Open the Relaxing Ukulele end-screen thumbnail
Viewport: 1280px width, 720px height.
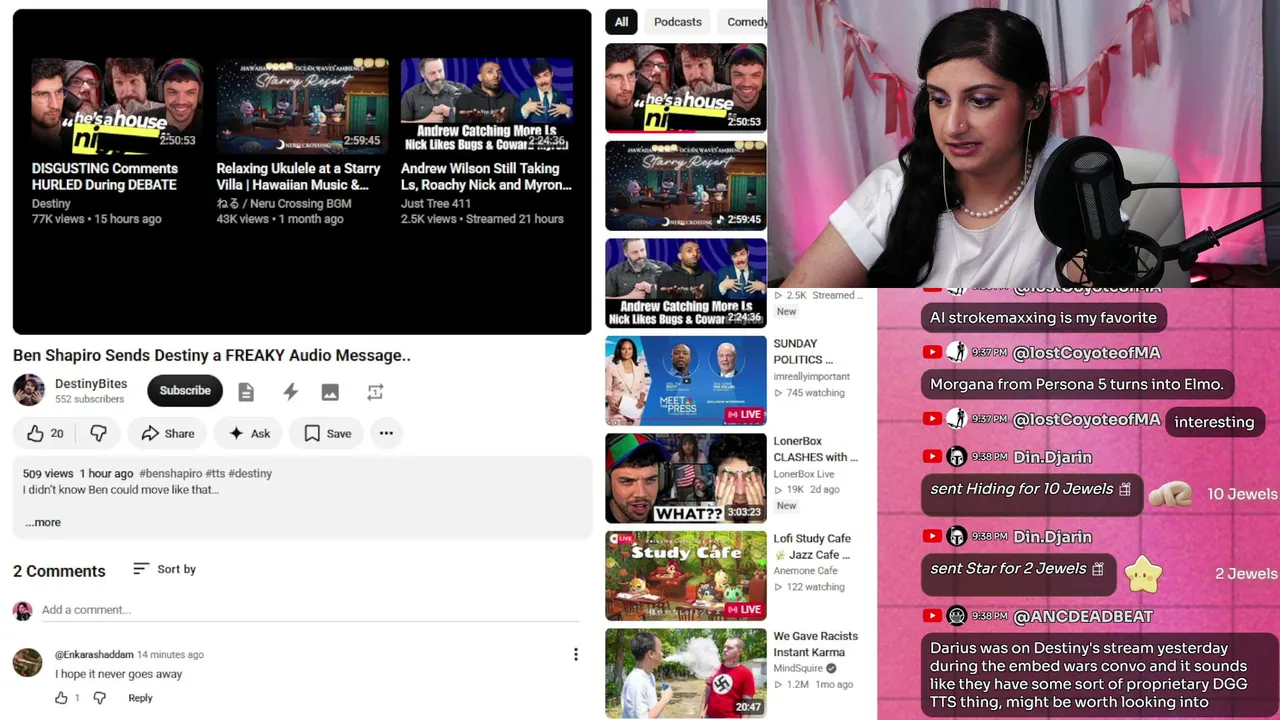[302, 105]
